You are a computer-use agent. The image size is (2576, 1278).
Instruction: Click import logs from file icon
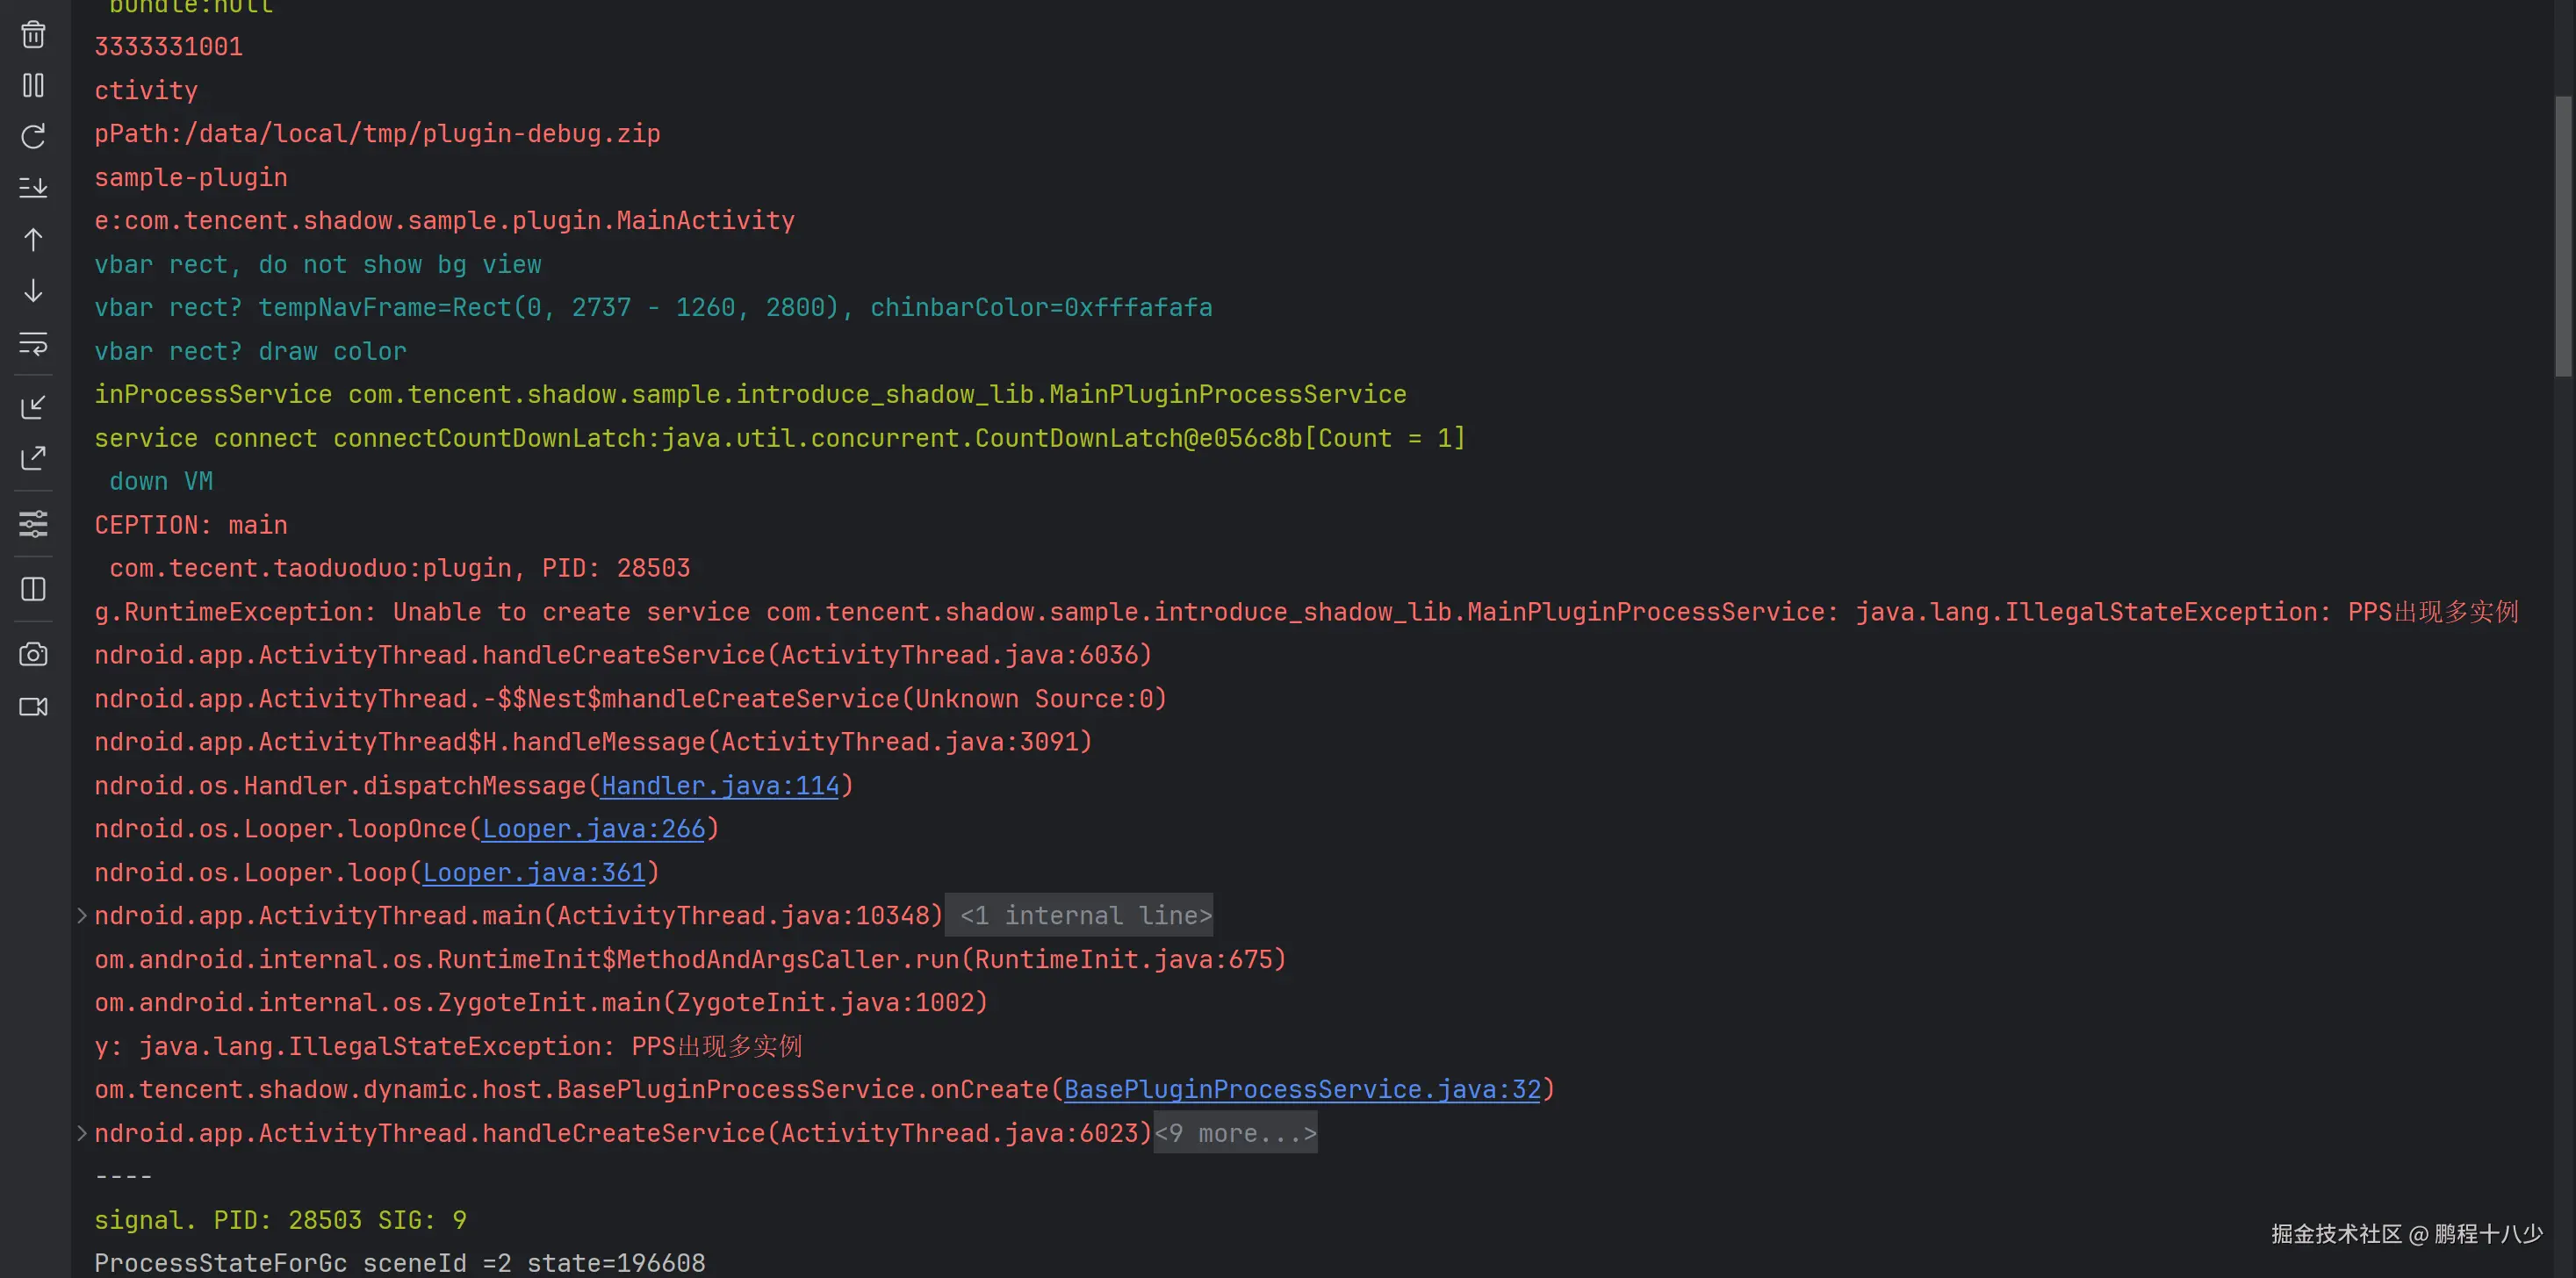coord(33,407)
